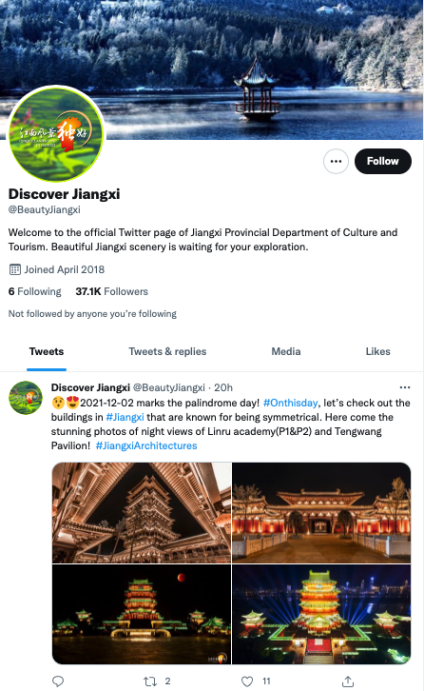Open the #JiangxiArchitectures hashtag link
The height and width of the screenshot is (691, 424).
146,446
